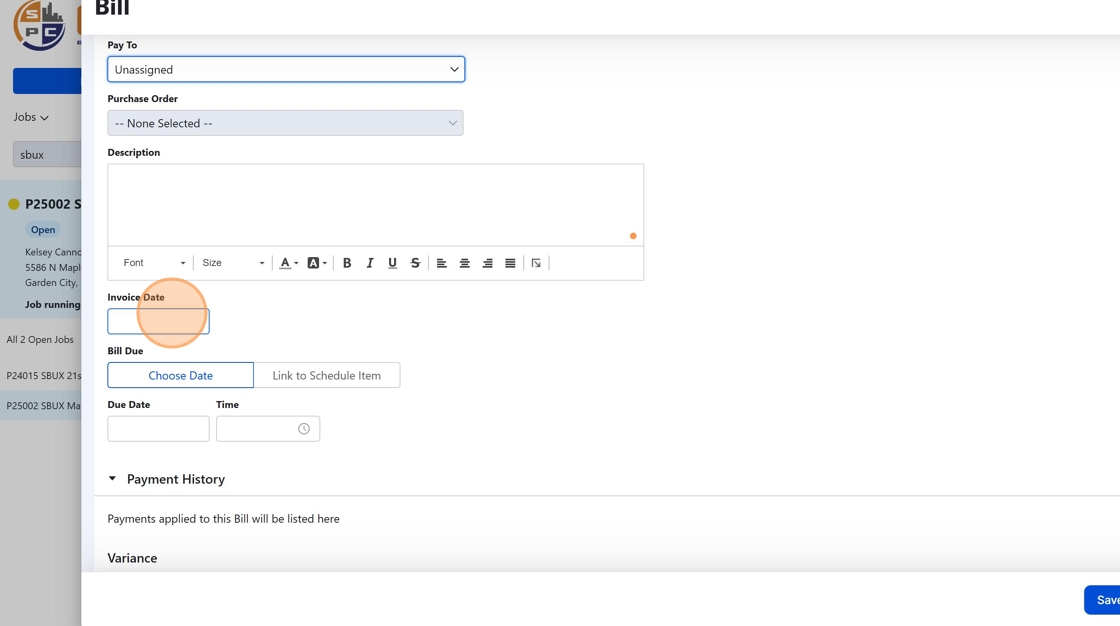Switch to Link to Schedule Item
The image size is (1120, 626).
click(x=327, y=375)
